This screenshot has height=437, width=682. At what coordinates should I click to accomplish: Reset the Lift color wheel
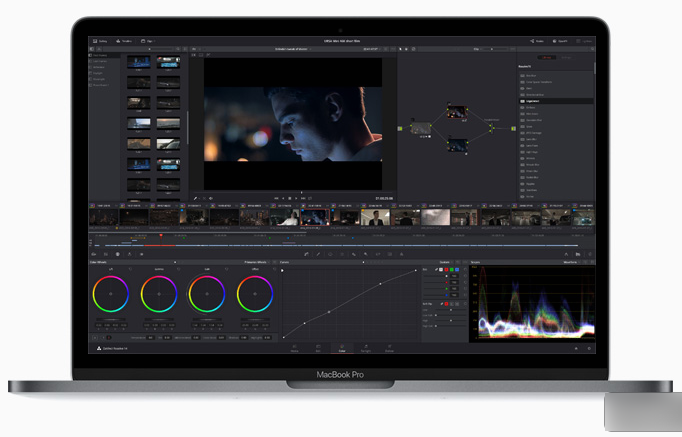tap(130, 269)
